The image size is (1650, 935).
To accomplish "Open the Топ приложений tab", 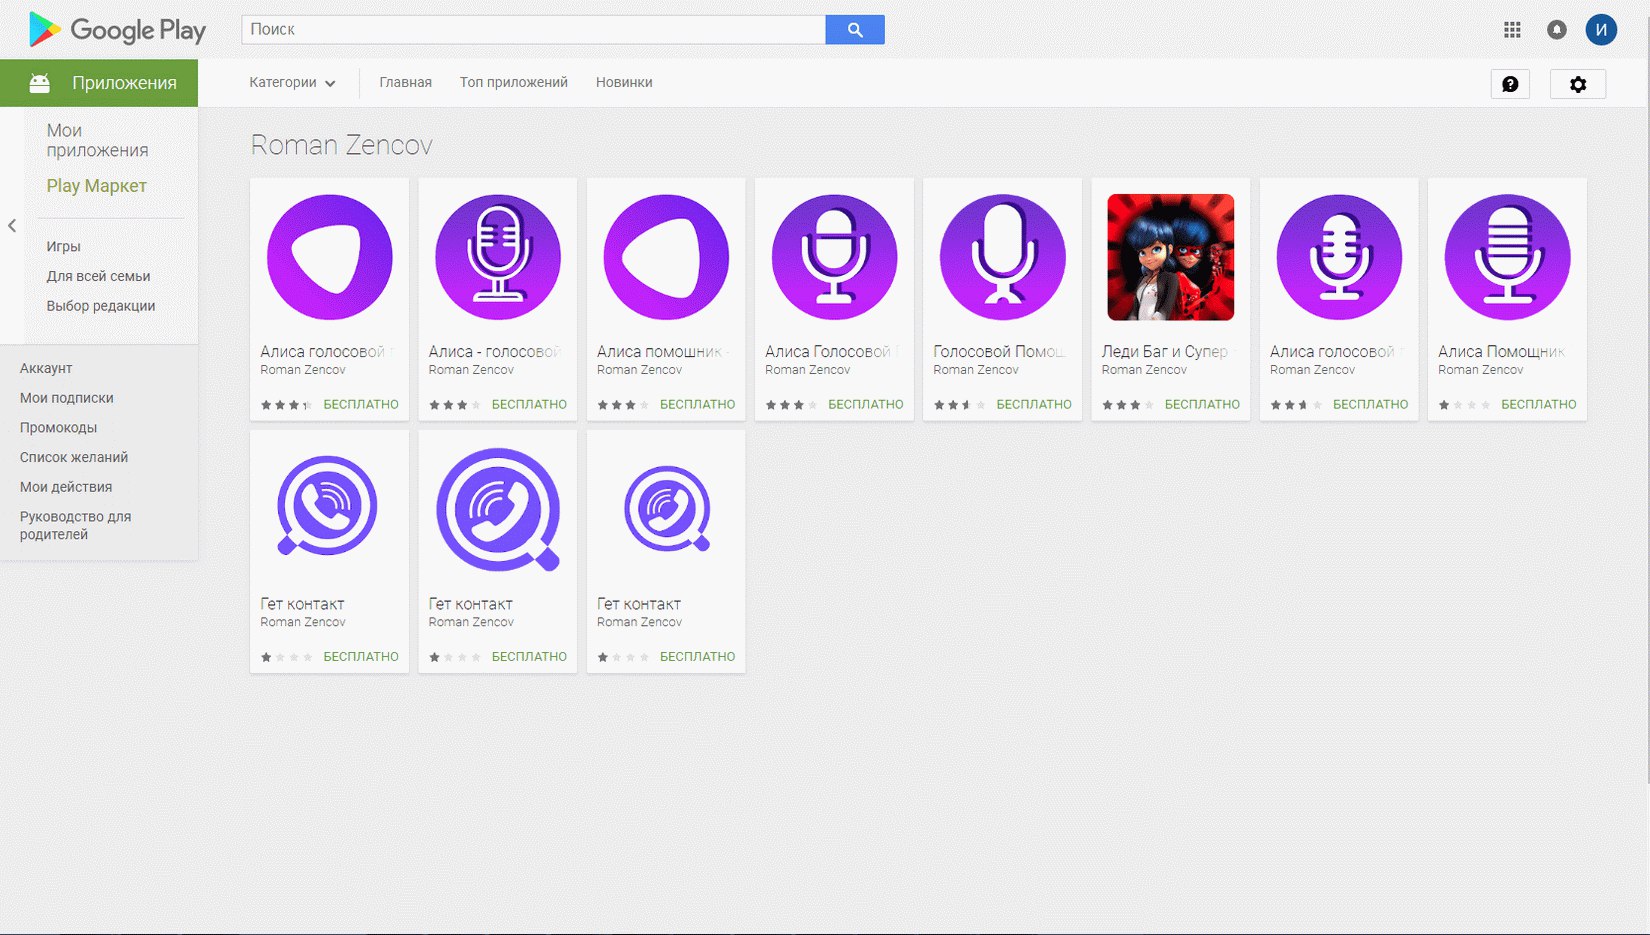I will pos(514,83).
